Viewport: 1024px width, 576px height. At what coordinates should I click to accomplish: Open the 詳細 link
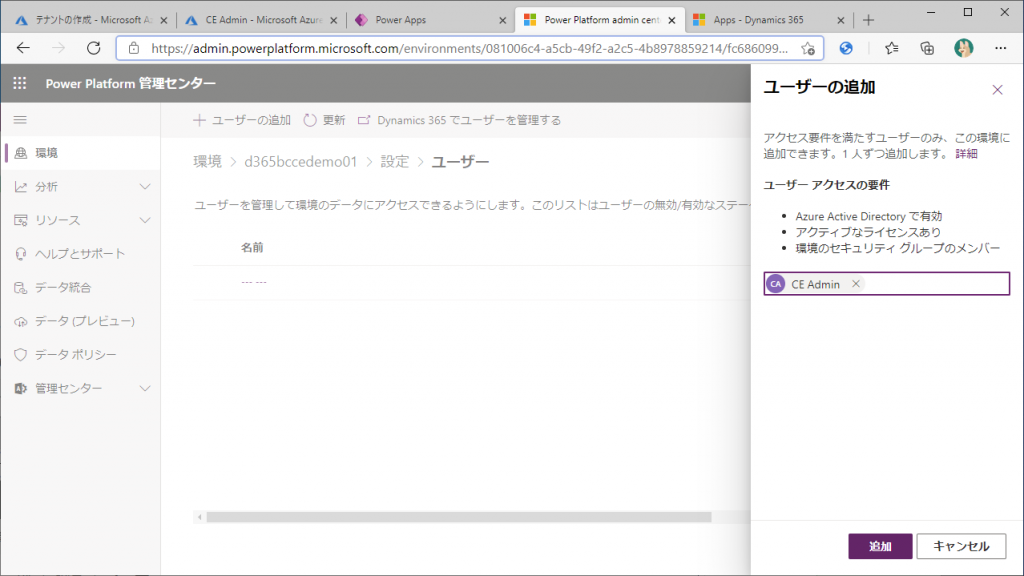966,154
